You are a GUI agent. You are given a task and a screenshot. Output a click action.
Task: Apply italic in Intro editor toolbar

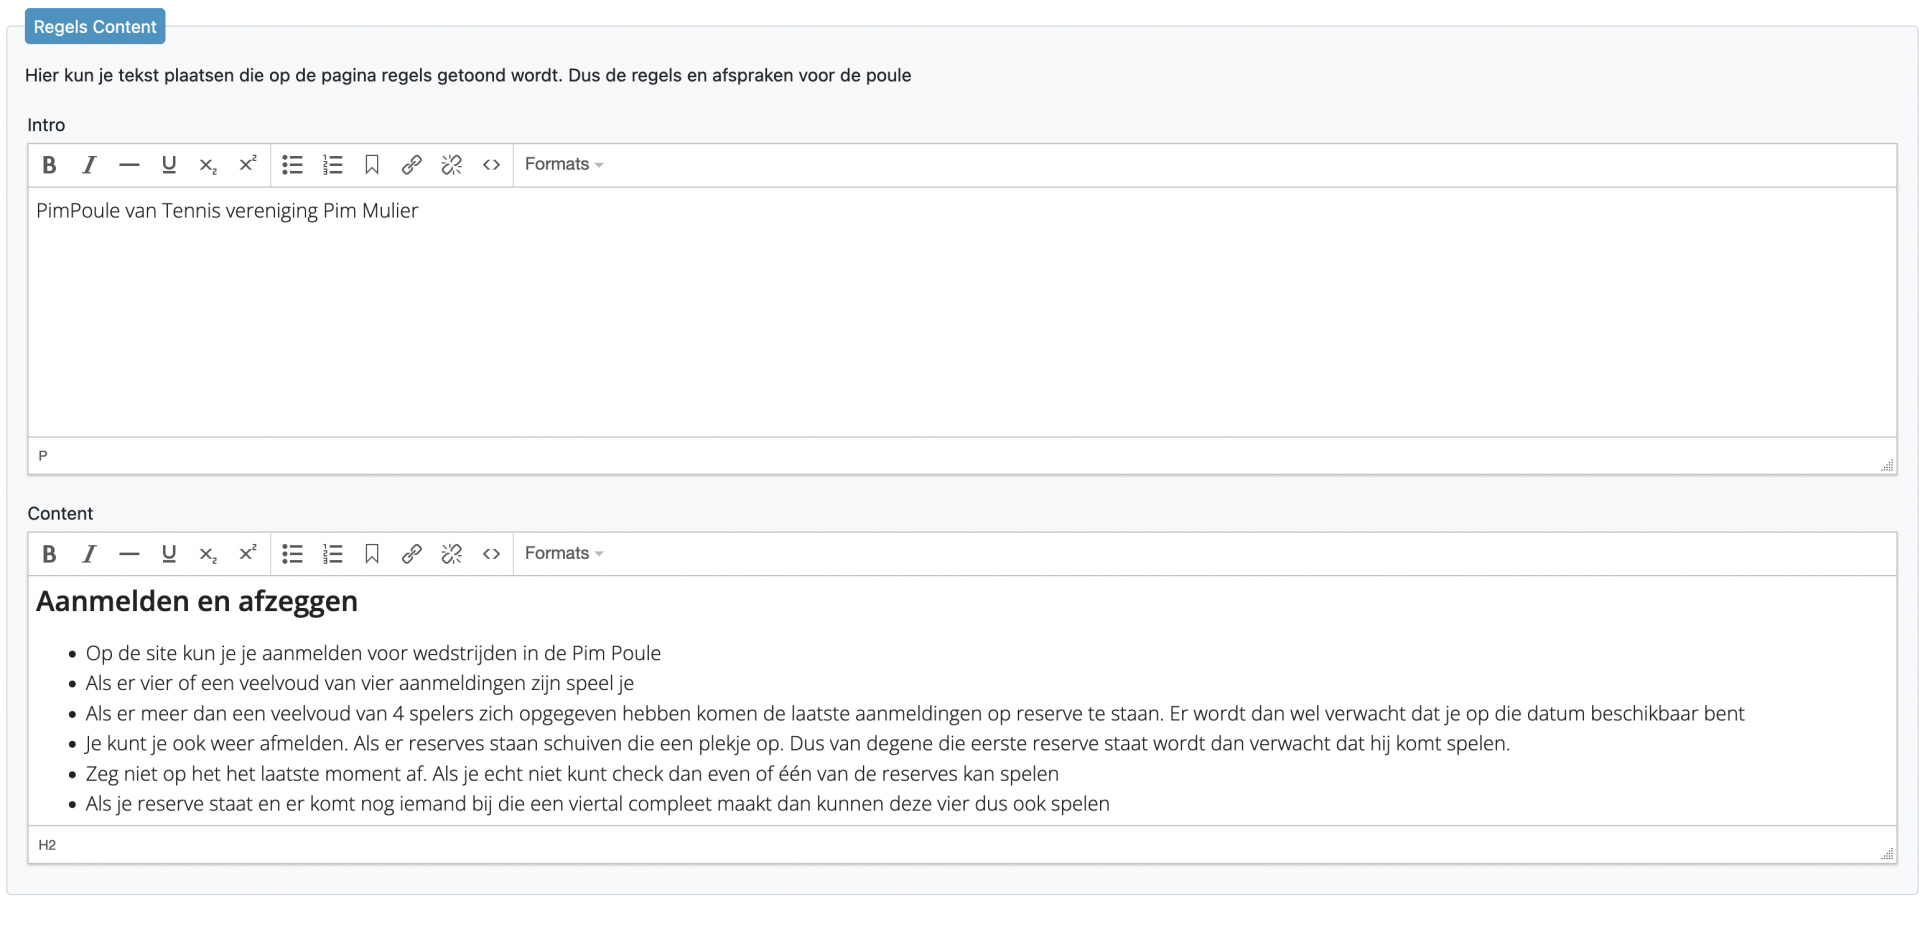coord(89,165)
